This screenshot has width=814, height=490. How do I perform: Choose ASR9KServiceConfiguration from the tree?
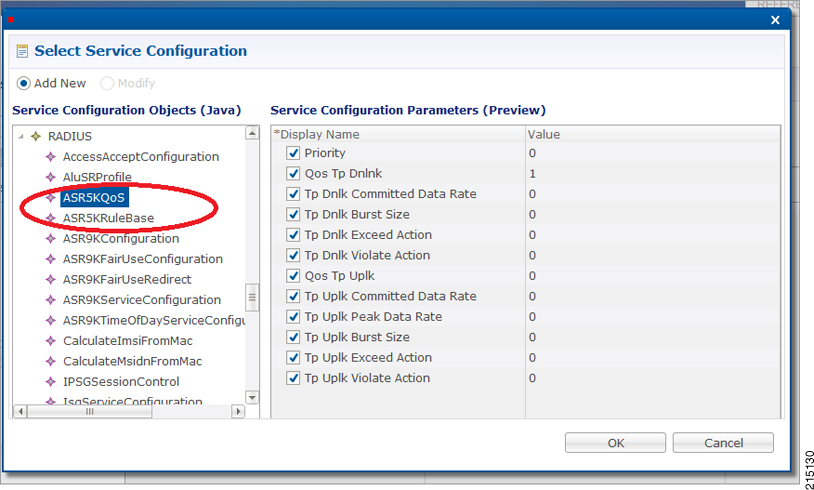pyautogui.click(x=142, y=300)
